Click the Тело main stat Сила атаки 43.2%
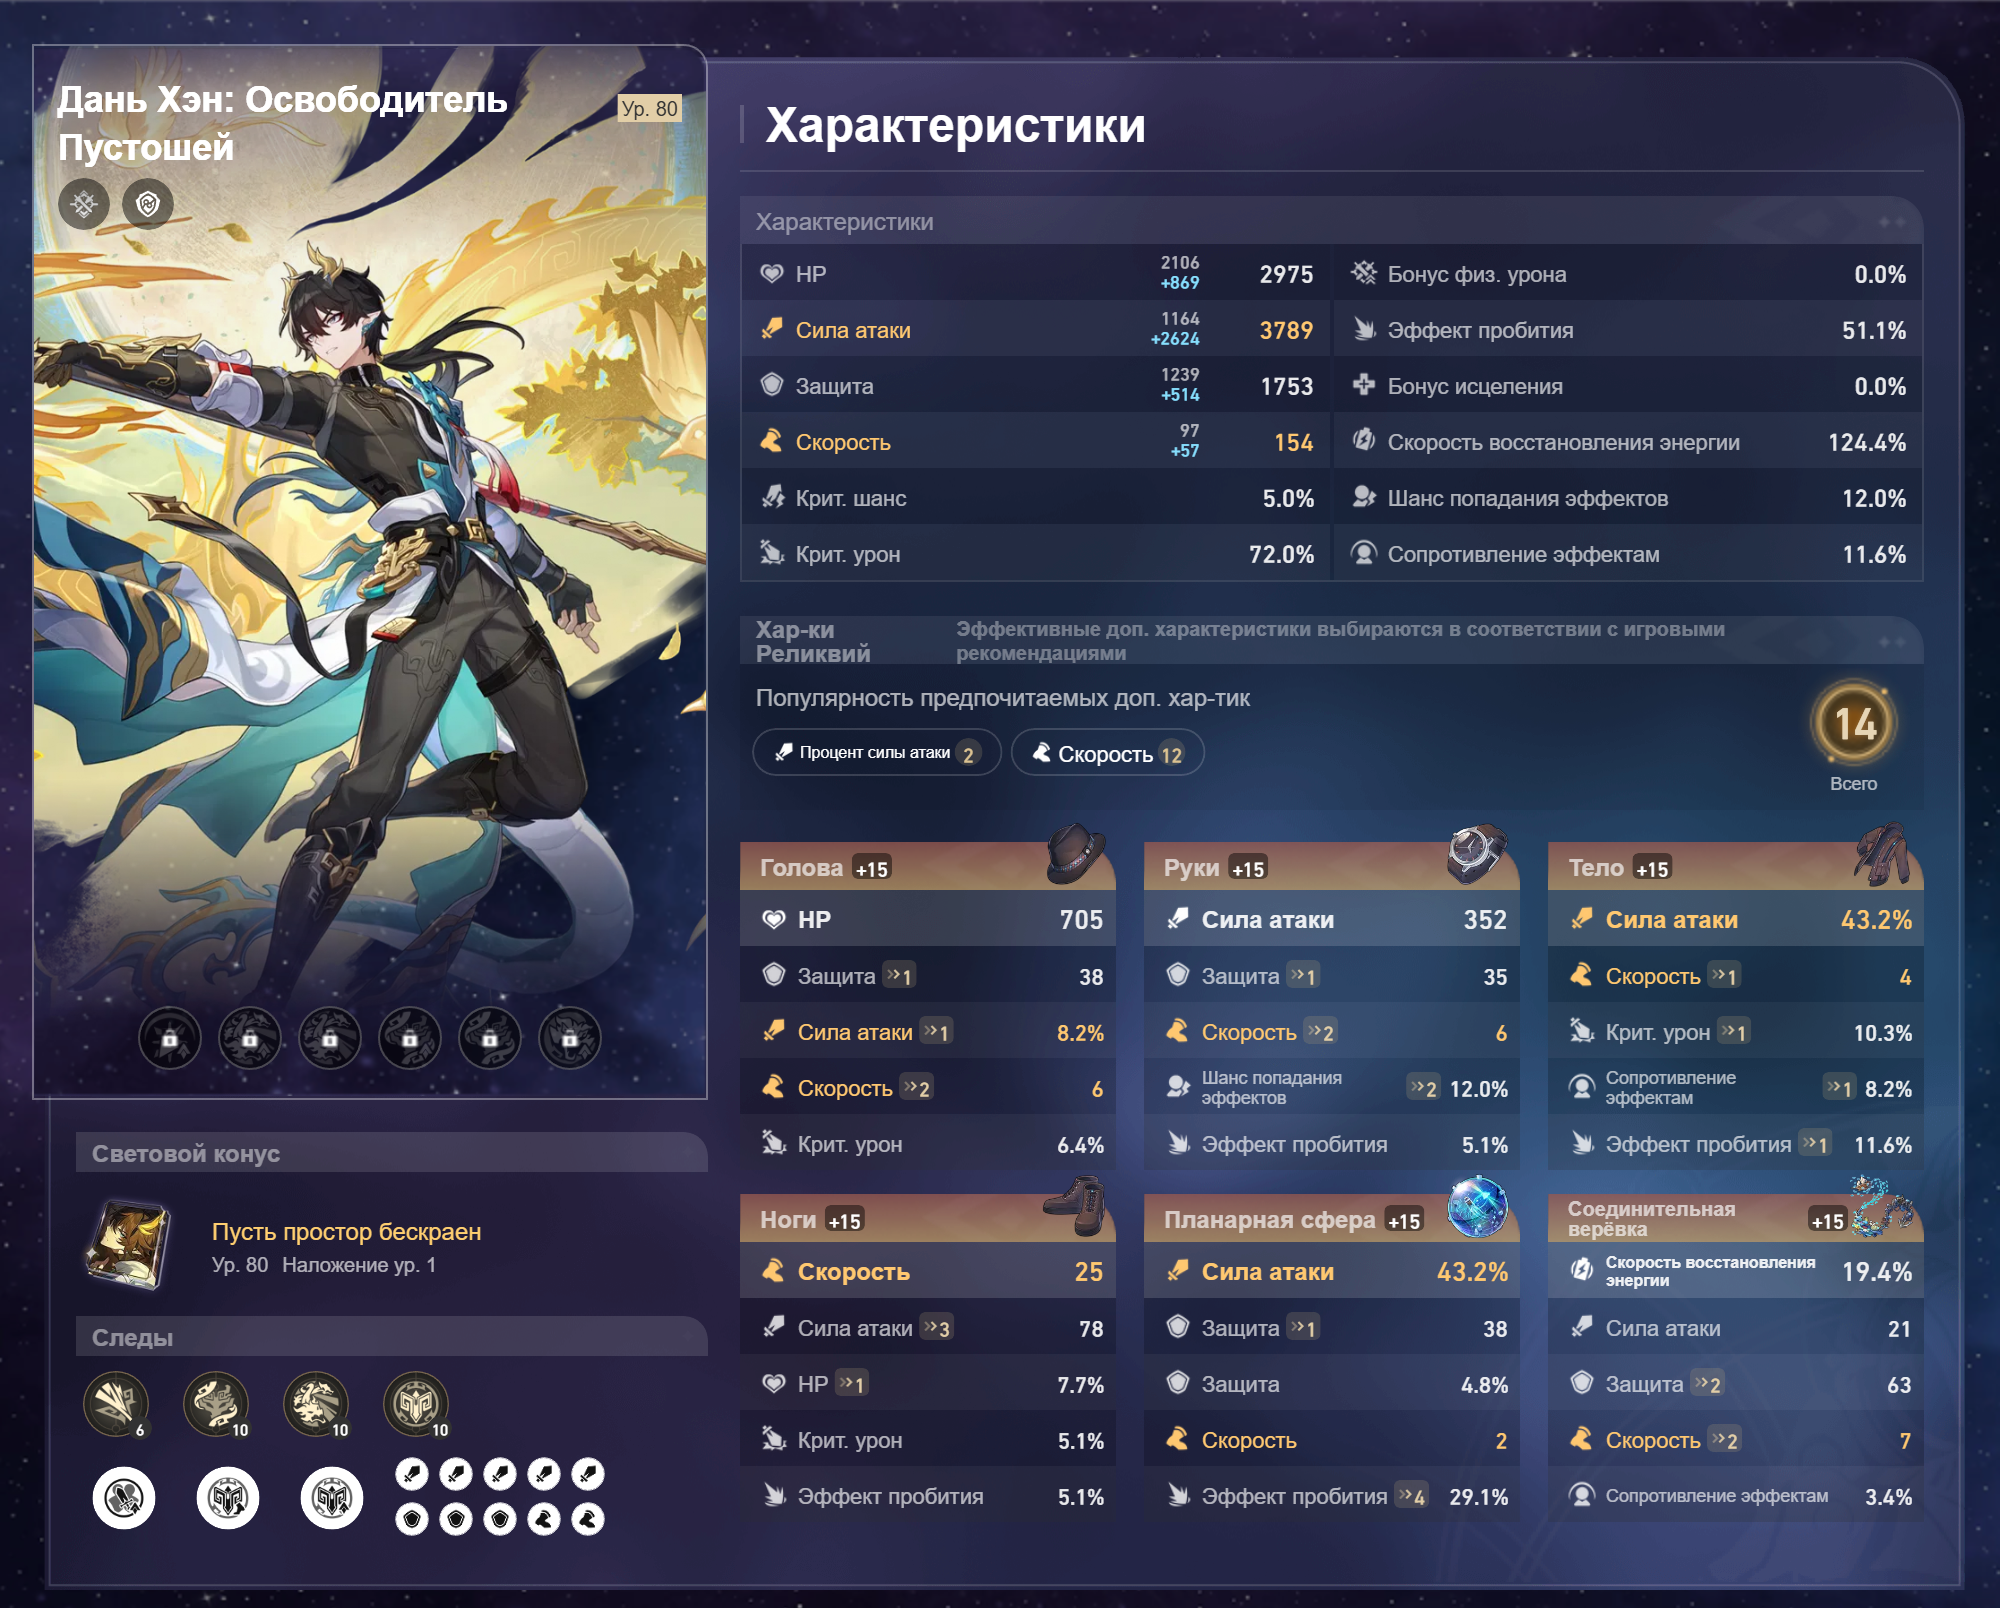The width and height of the screenshot is (2000, 1608). [1735, 919]
